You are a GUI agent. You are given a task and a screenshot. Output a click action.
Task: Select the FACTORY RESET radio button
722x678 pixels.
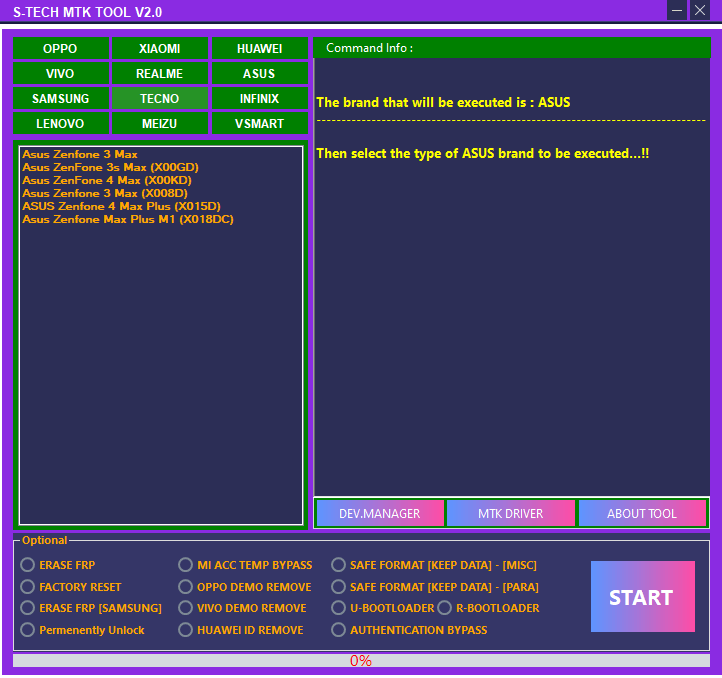click(x=71, y=587)
